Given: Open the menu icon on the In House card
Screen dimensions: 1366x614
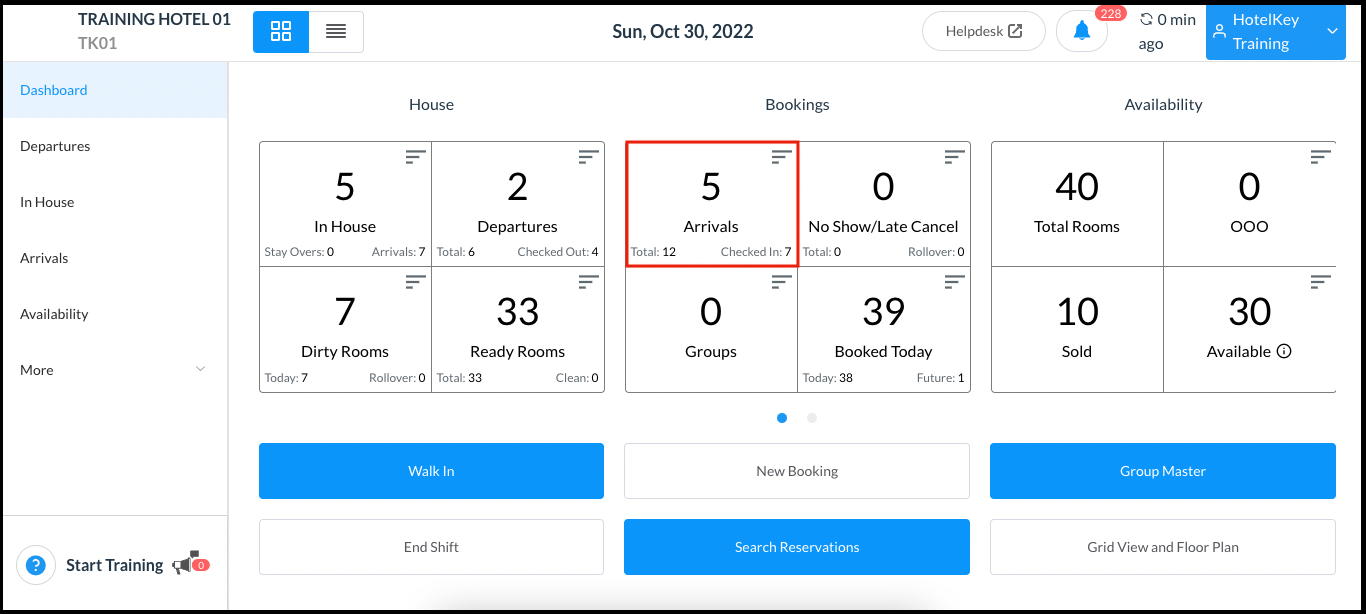Looking at the screenshot, I should point(414,156).
